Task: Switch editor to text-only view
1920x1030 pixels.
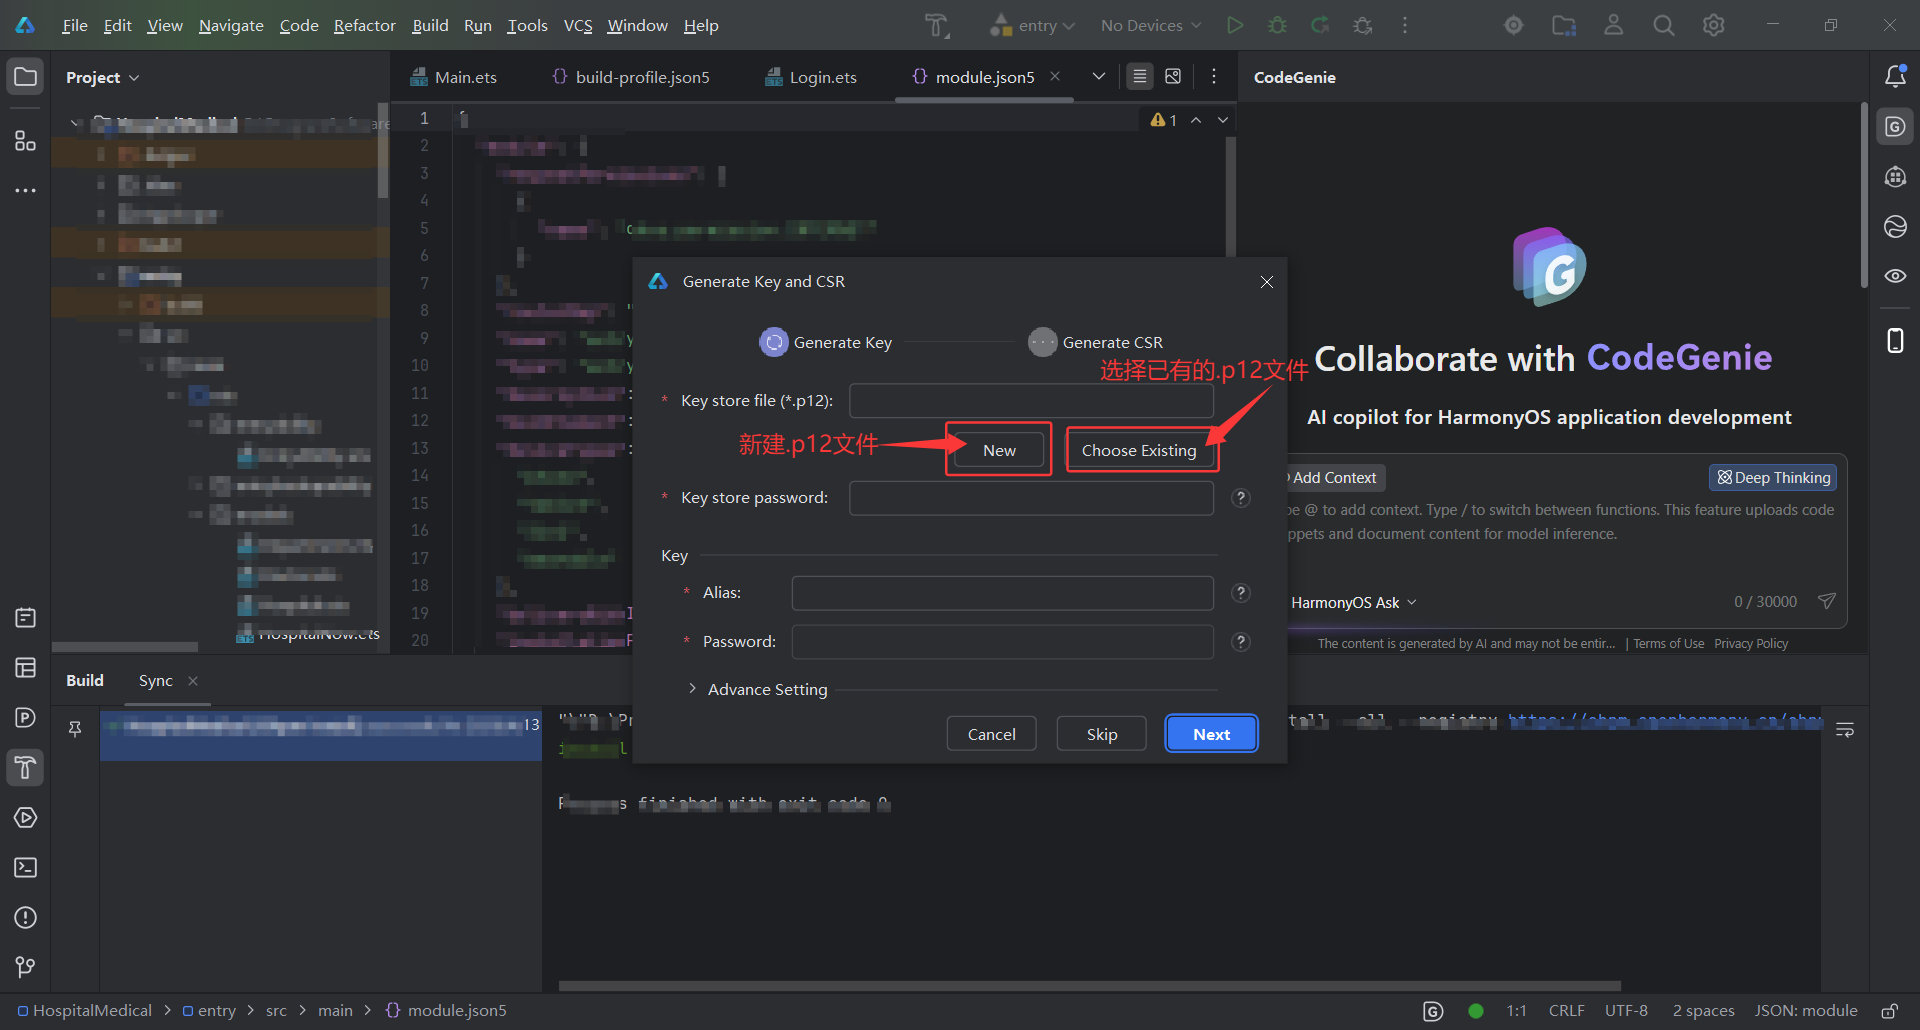Action: coord(1139,76)
